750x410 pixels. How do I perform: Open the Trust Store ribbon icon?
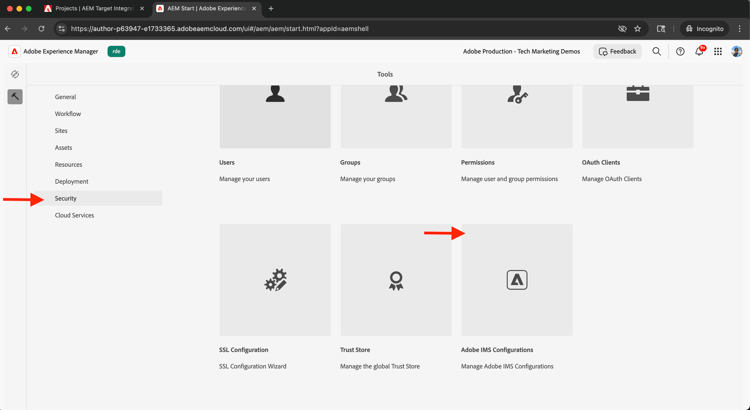pos(396,280)
